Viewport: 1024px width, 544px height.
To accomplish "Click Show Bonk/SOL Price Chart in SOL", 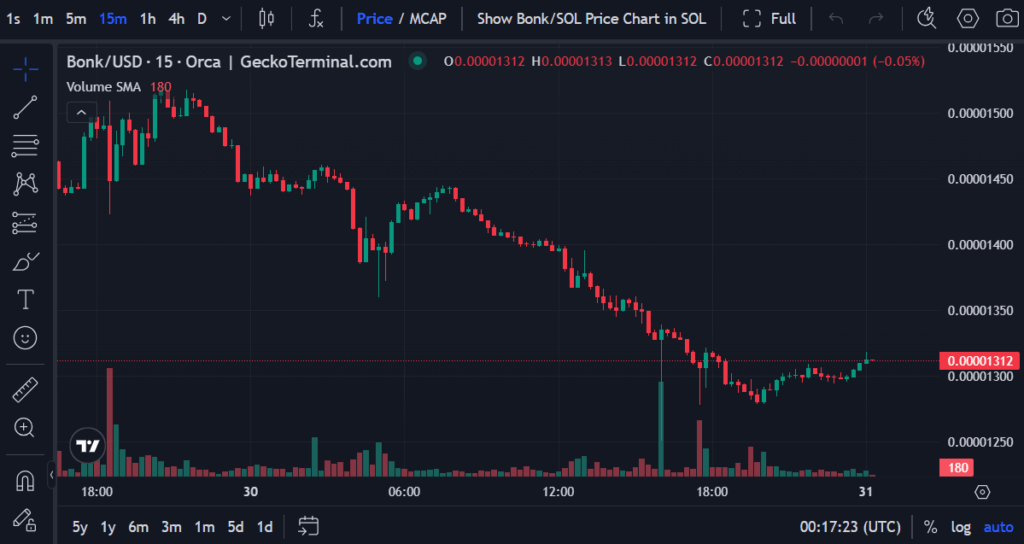I will point(591,18).
